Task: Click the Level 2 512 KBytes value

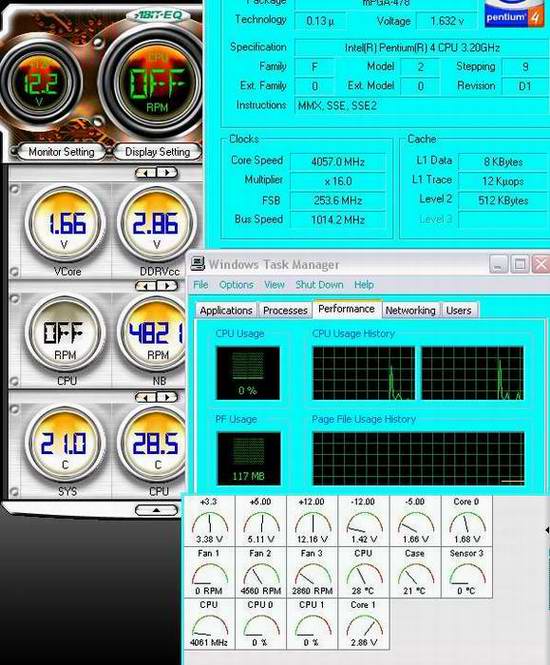Action: [503, 200]
